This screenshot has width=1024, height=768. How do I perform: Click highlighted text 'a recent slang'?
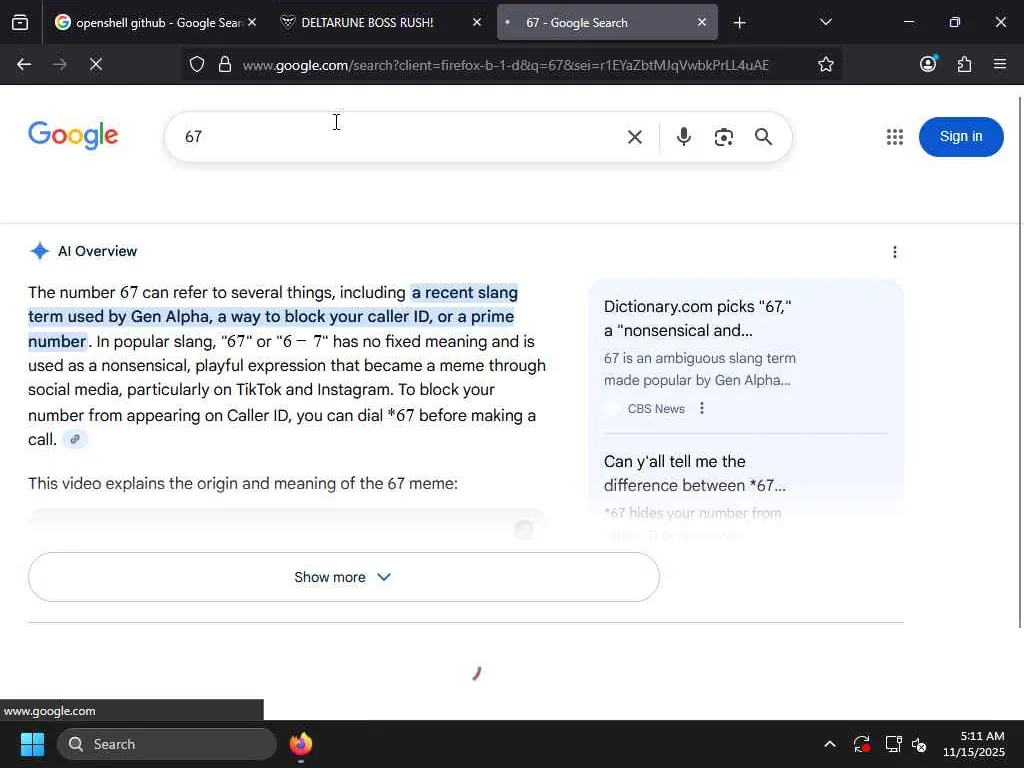point(464,293)
